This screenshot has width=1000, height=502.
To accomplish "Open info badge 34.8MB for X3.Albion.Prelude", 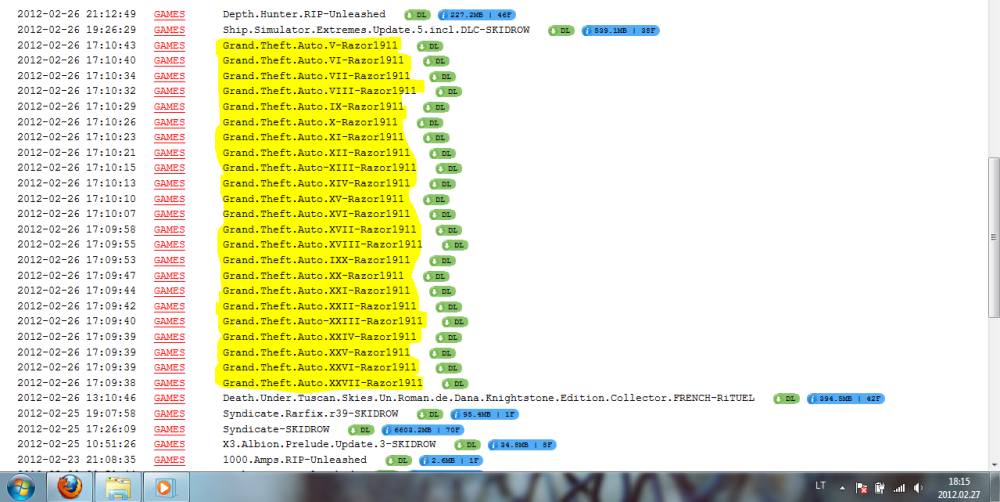I will [x=522, y=445].
